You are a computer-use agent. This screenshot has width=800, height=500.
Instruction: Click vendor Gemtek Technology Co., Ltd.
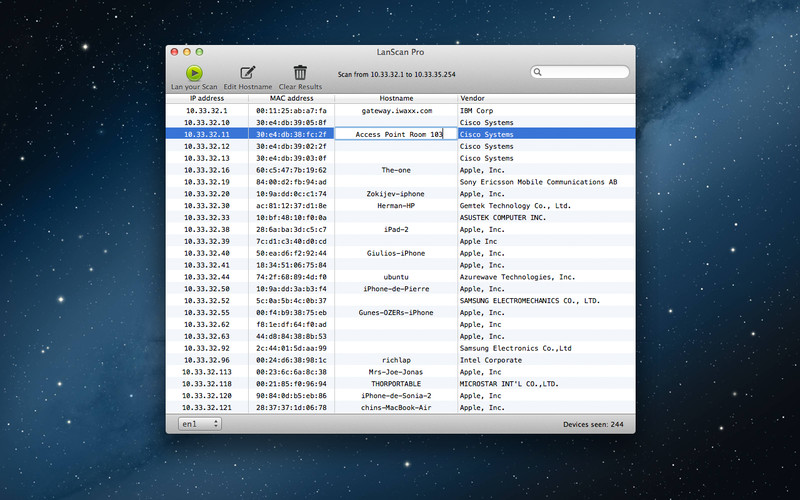point(515,206)
